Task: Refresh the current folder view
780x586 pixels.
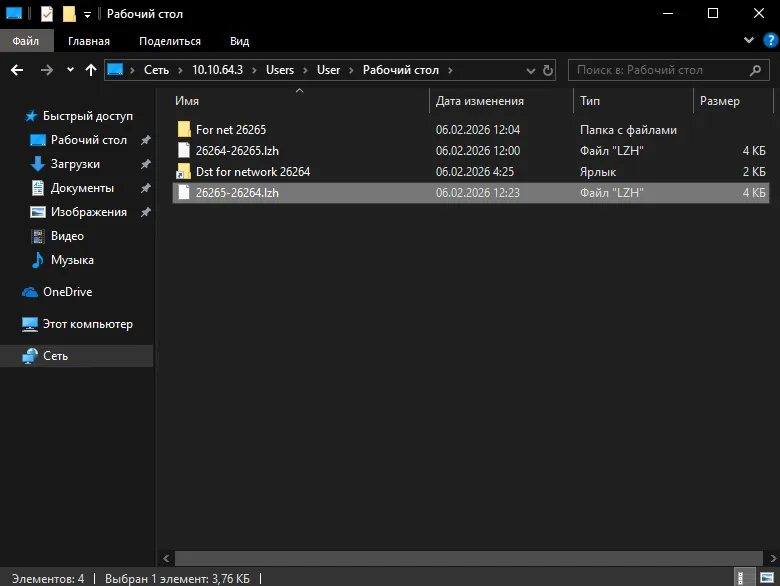Action: pyautogui.click(x=548, y=70)
